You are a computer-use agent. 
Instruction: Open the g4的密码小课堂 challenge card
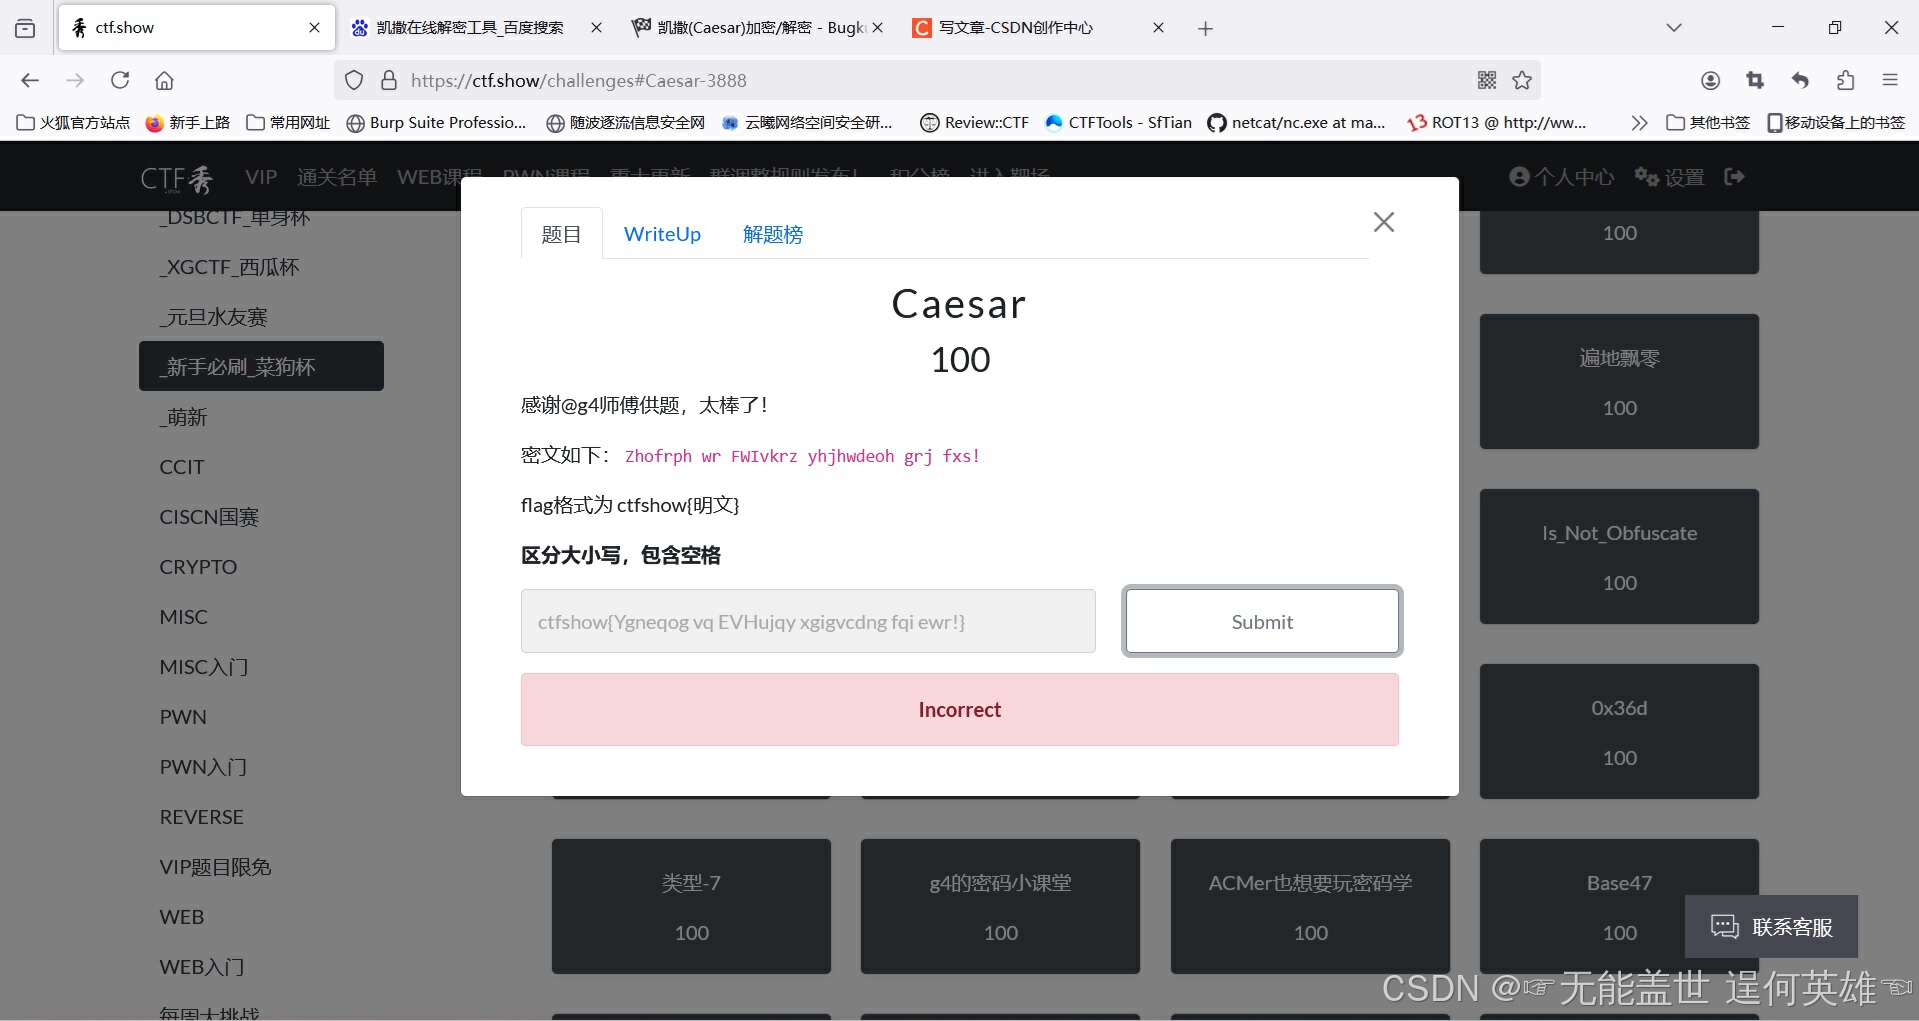(x=1000, y=906)
